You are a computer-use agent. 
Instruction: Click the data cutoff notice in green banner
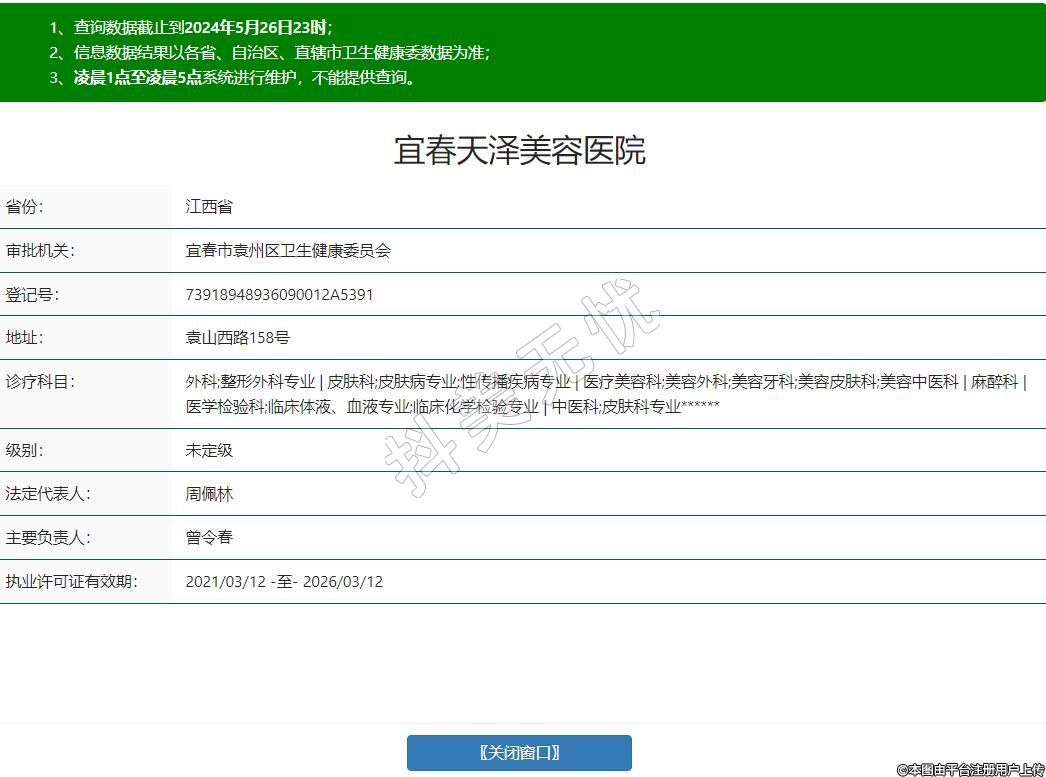pyautogui.click(x=190, y=28)
